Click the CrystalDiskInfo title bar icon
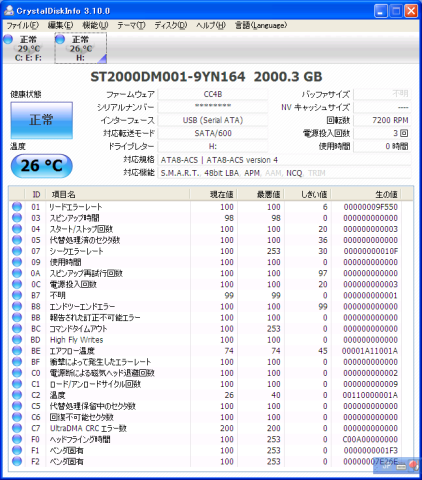Image resolution: width=422 pixels, height=480 pixels. click(x=9, y=10)
